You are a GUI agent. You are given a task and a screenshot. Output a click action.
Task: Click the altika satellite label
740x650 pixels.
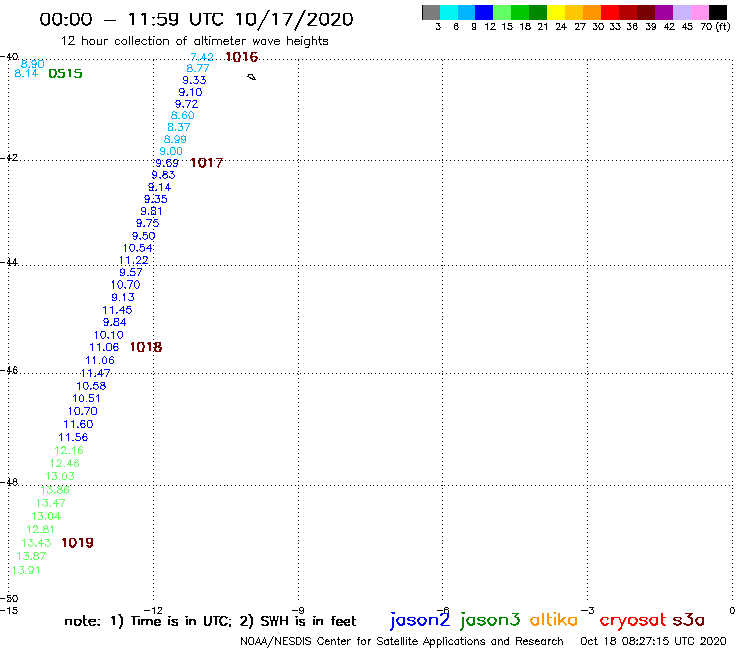[x=553, y=620]
